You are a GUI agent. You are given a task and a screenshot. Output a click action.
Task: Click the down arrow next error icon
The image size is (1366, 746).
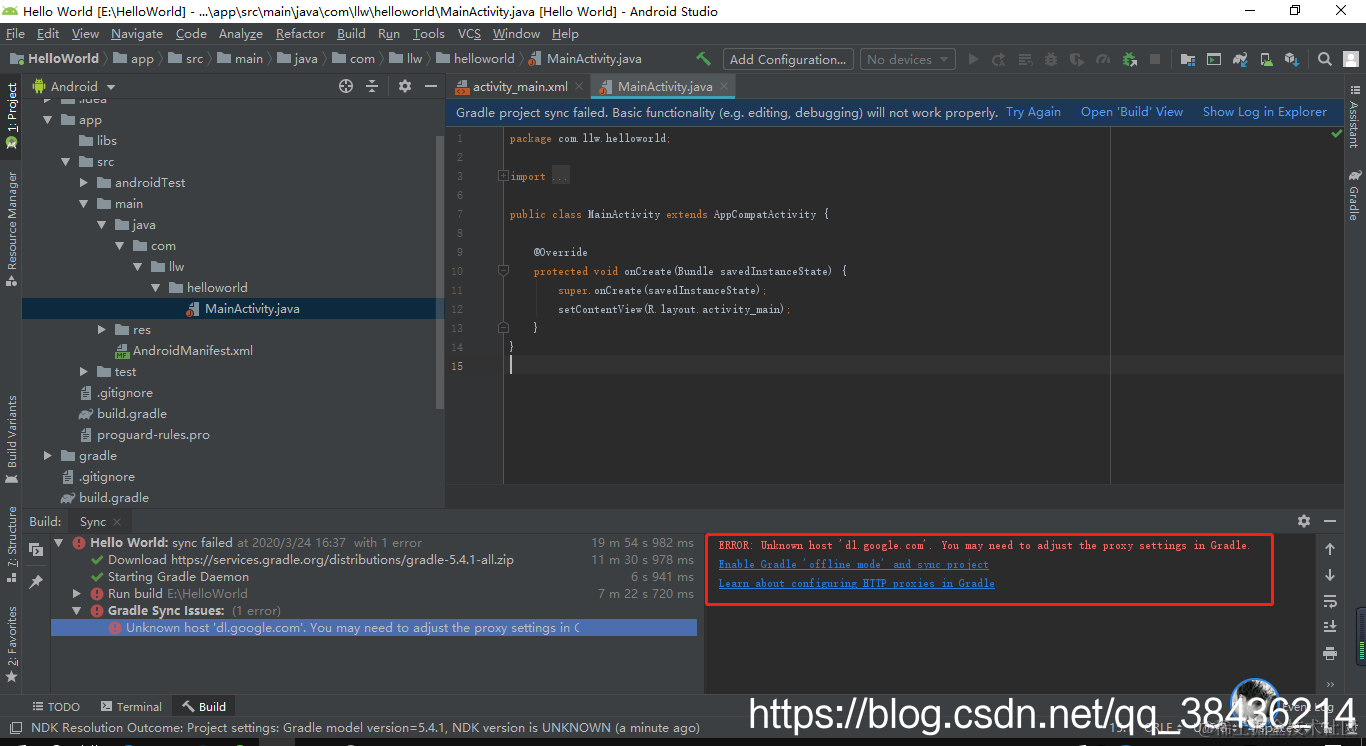[x=1329, y=575]
